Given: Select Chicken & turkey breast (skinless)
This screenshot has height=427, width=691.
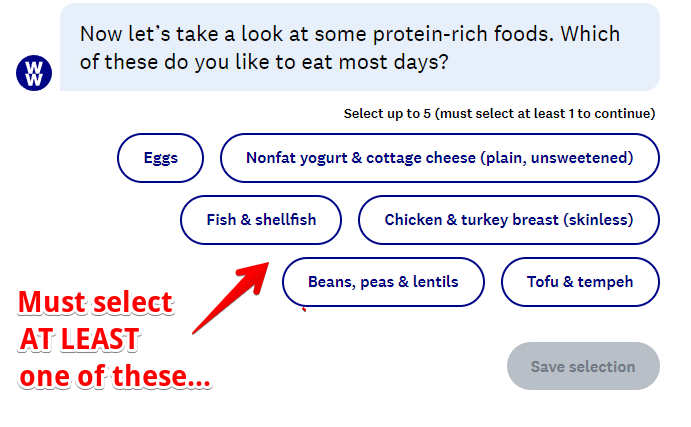Looking at the screenshot, I should coord(509,220).
